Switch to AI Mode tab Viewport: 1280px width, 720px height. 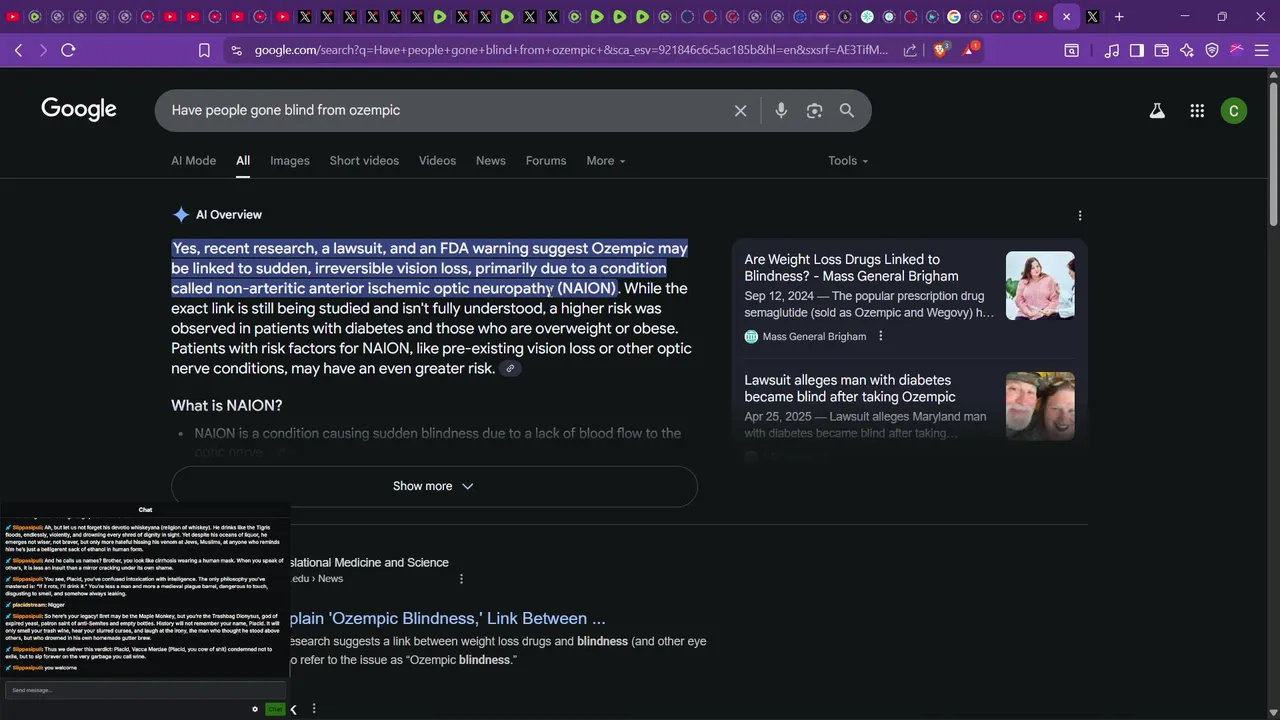coord(193,160)
